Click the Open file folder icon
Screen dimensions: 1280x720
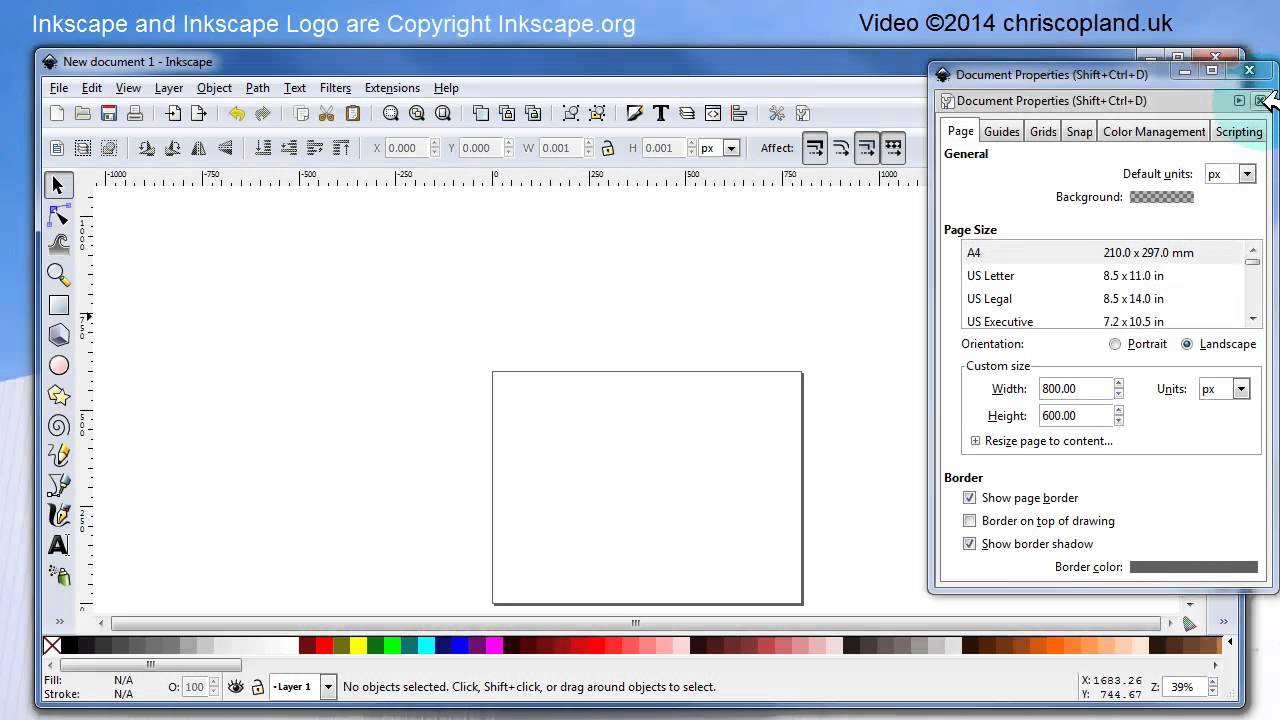(83, 113)
